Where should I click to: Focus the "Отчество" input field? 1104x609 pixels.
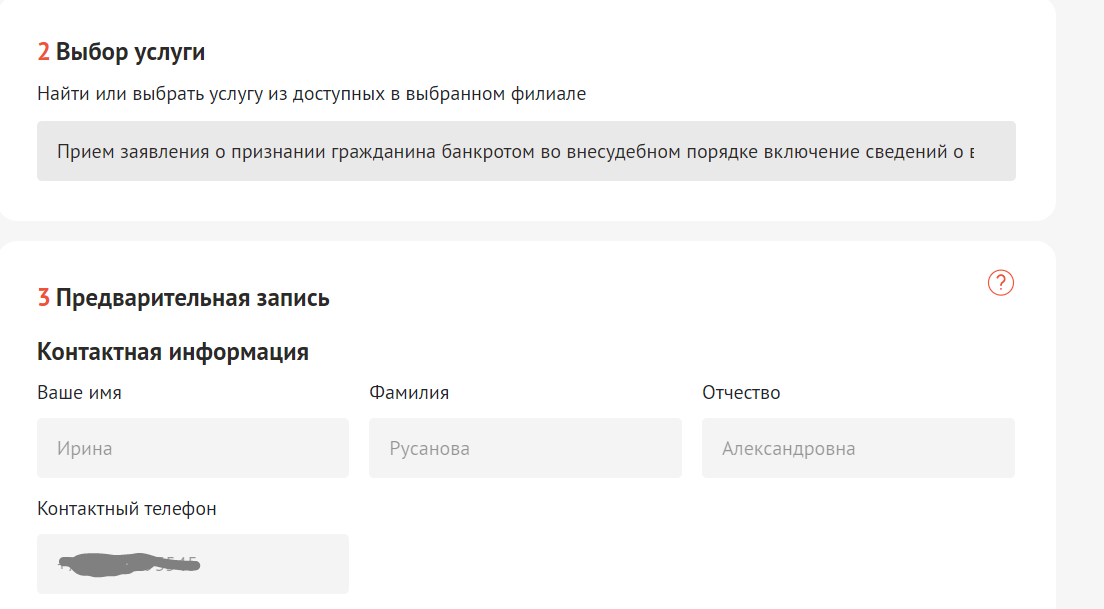tap(858, 448)
